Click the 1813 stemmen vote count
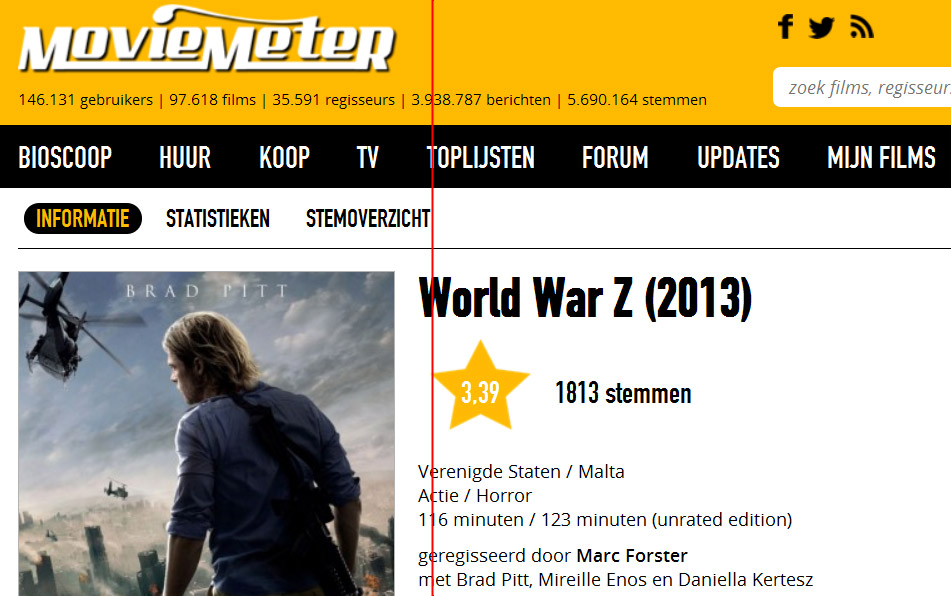 (623, 393)
